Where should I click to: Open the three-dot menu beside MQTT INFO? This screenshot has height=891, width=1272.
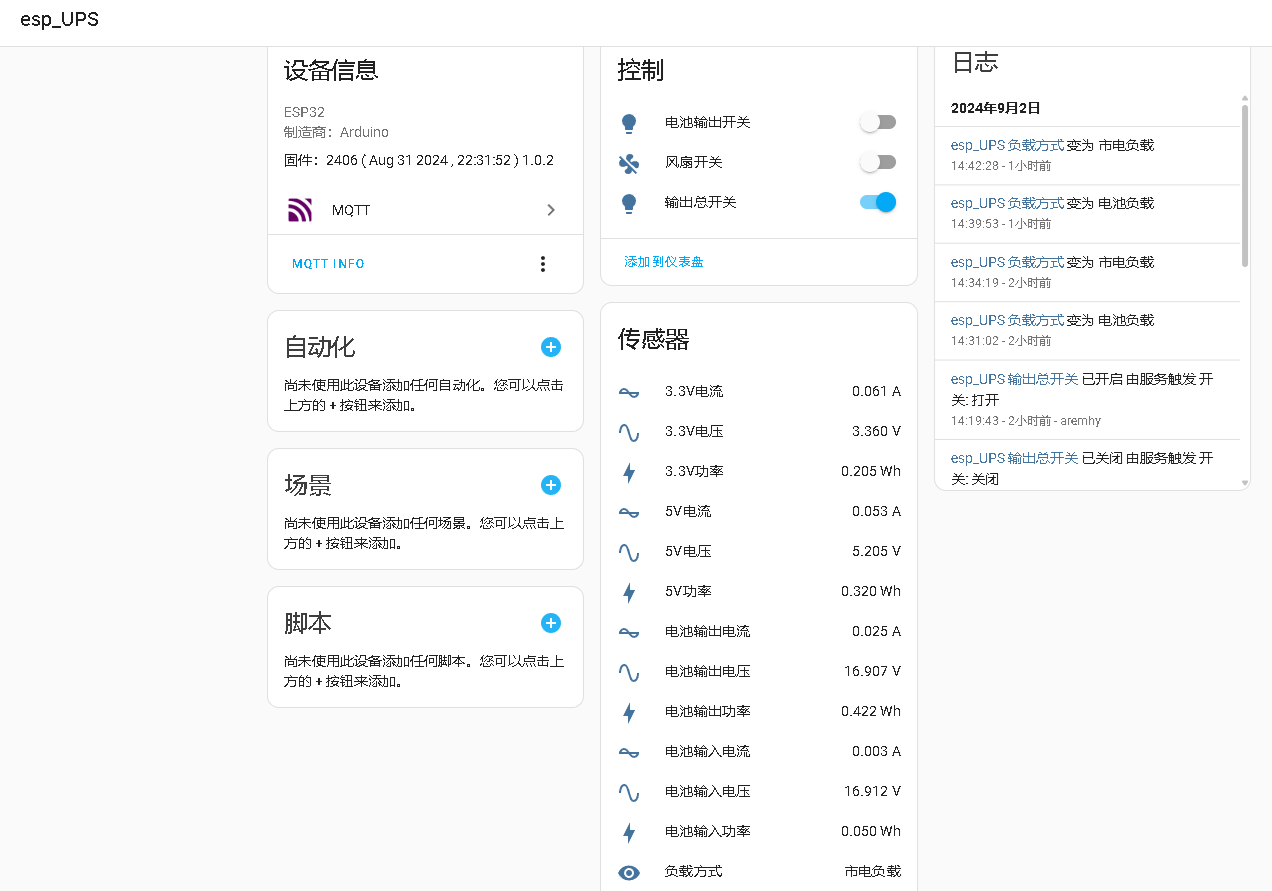click(543, 264)
